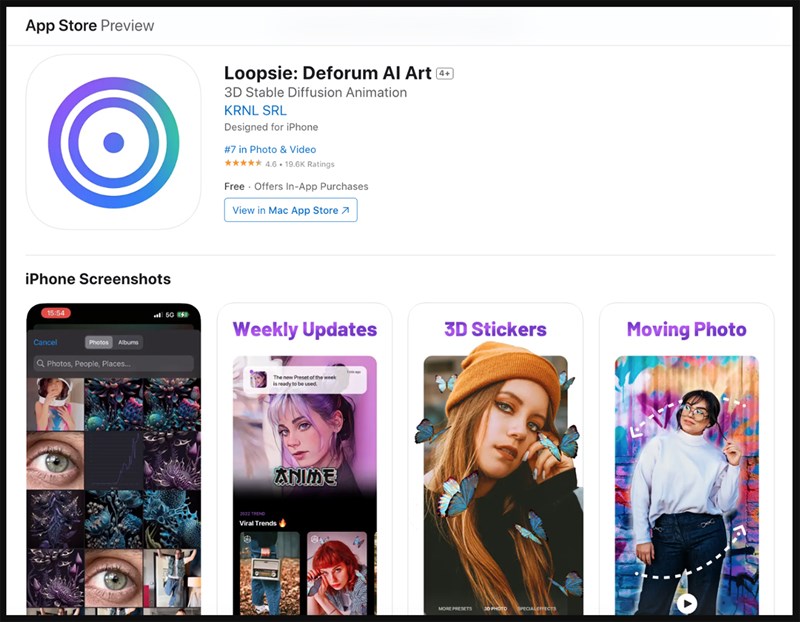This screenshot has width=800, height=622.
Task: Click the Loopsie app icon
Action: pyautogui.click(x=113, y=142)
